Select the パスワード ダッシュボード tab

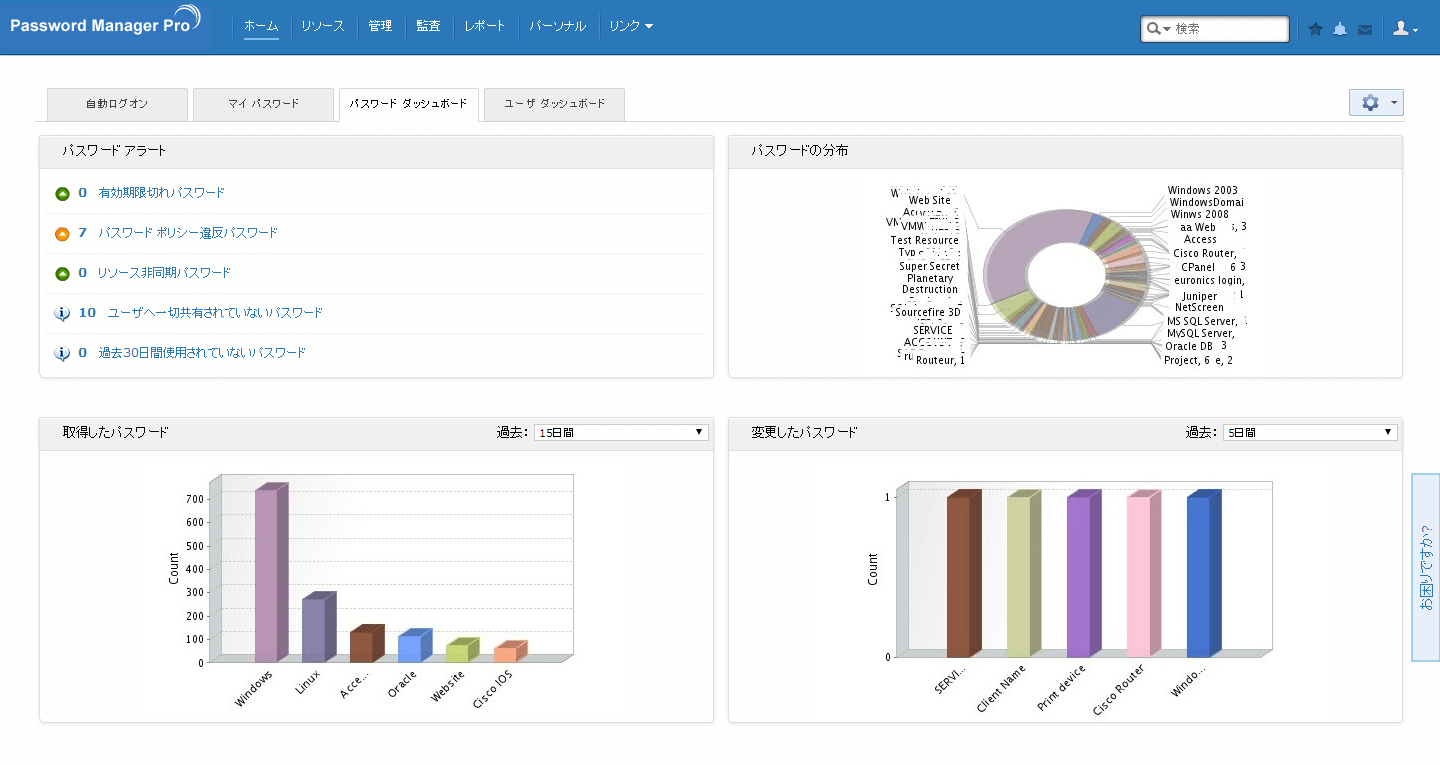(409, 104)
